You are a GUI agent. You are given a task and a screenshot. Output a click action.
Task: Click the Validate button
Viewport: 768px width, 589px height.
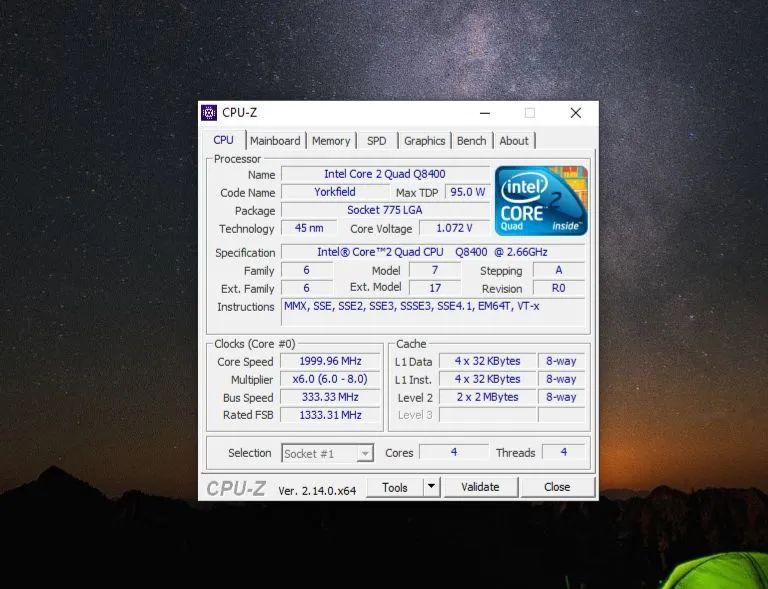pyautogui.click(x=480, y=487)
